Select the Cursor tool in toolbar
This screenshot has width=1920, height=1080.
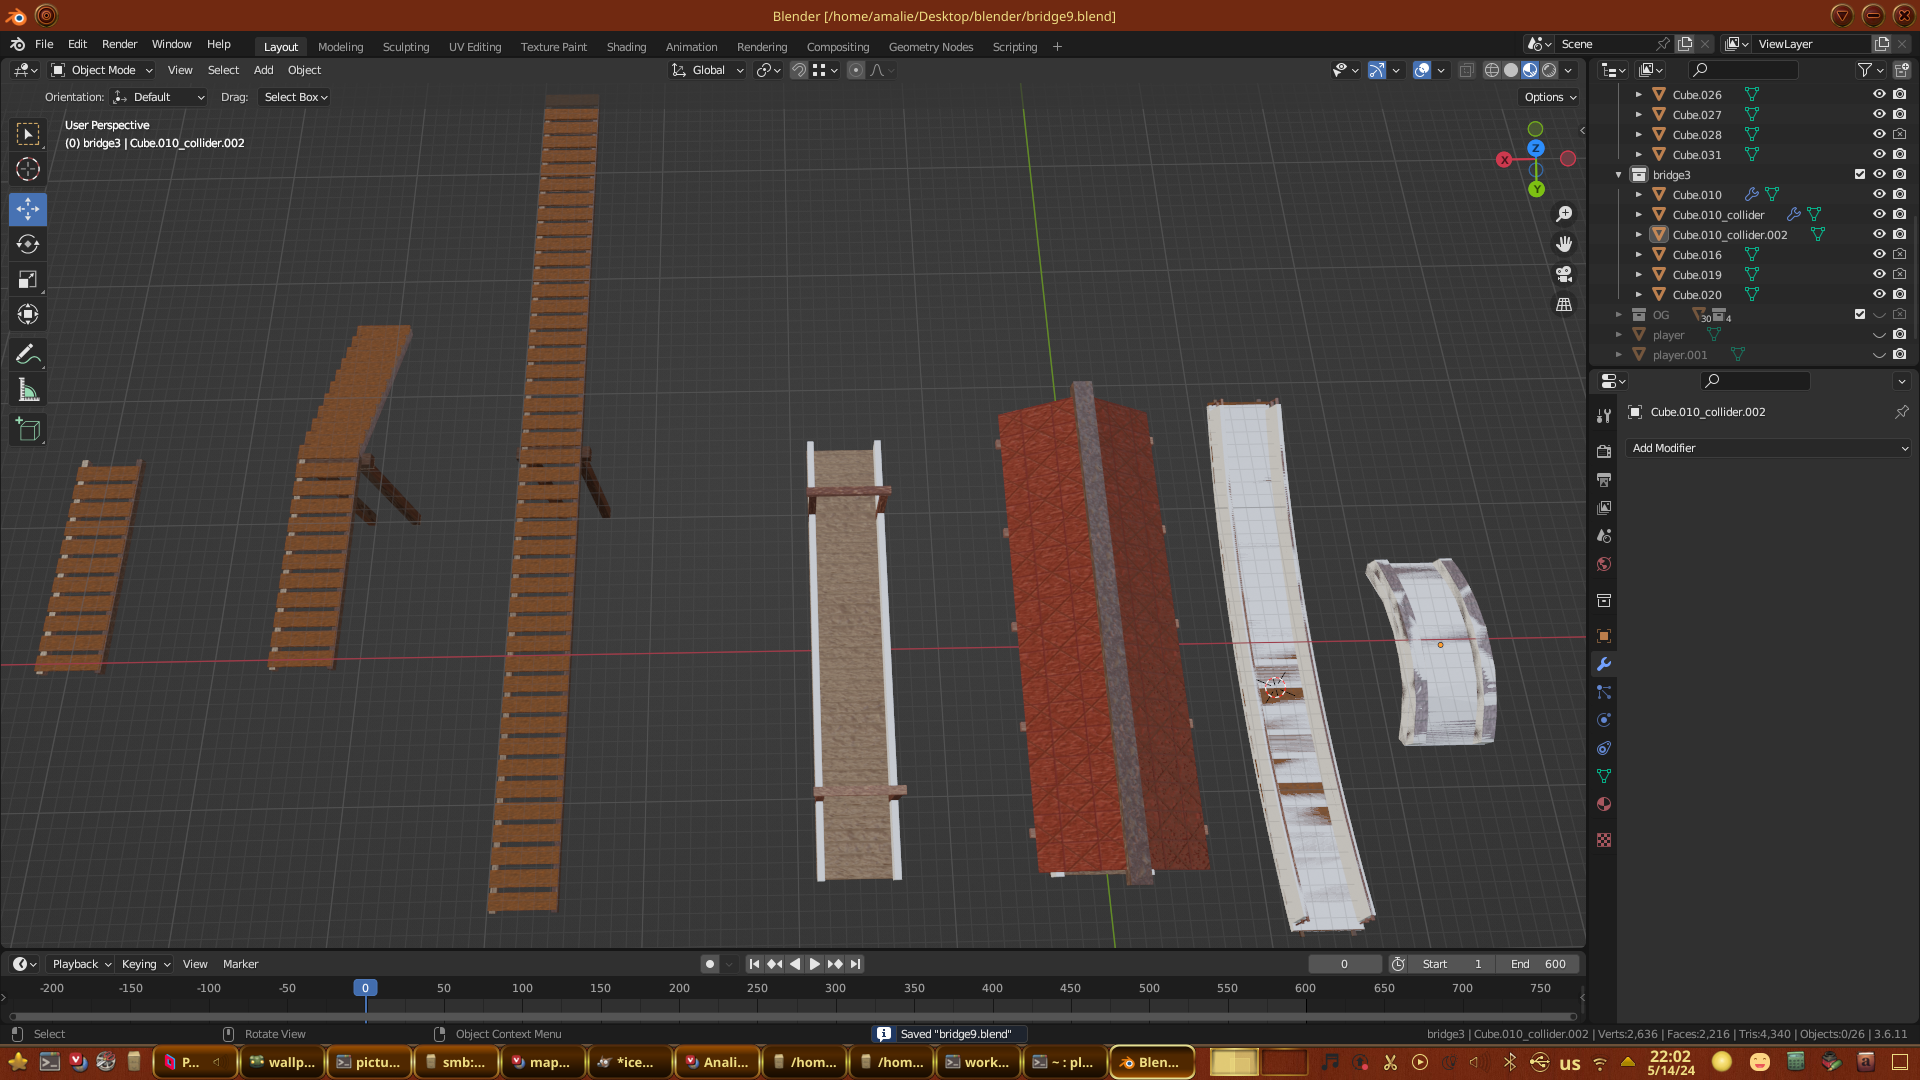point(28,169)
